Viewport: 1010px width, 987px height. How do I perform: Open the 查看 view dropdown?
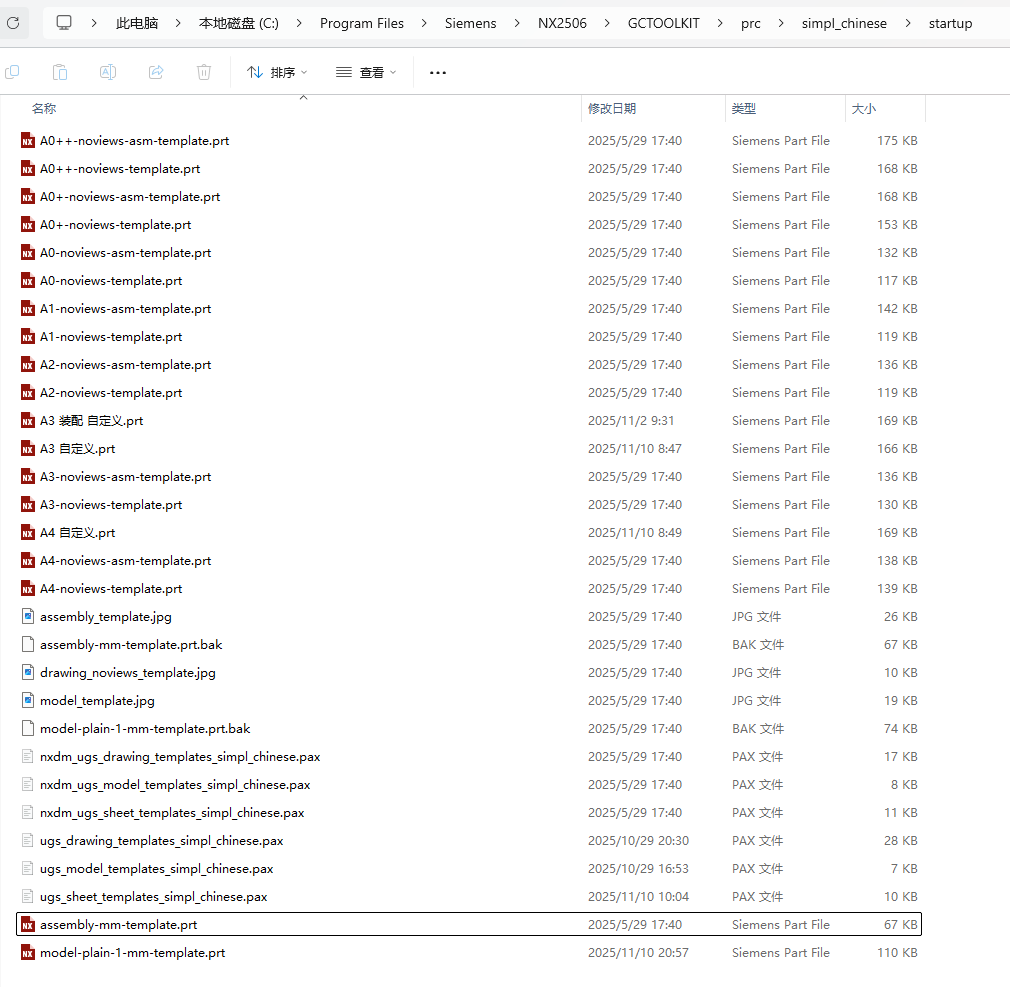[370, 71]
